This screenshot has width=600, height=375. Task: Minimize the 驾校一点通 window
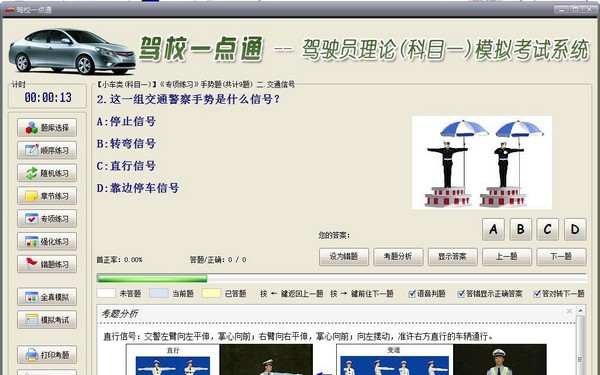tap(561, 9)
